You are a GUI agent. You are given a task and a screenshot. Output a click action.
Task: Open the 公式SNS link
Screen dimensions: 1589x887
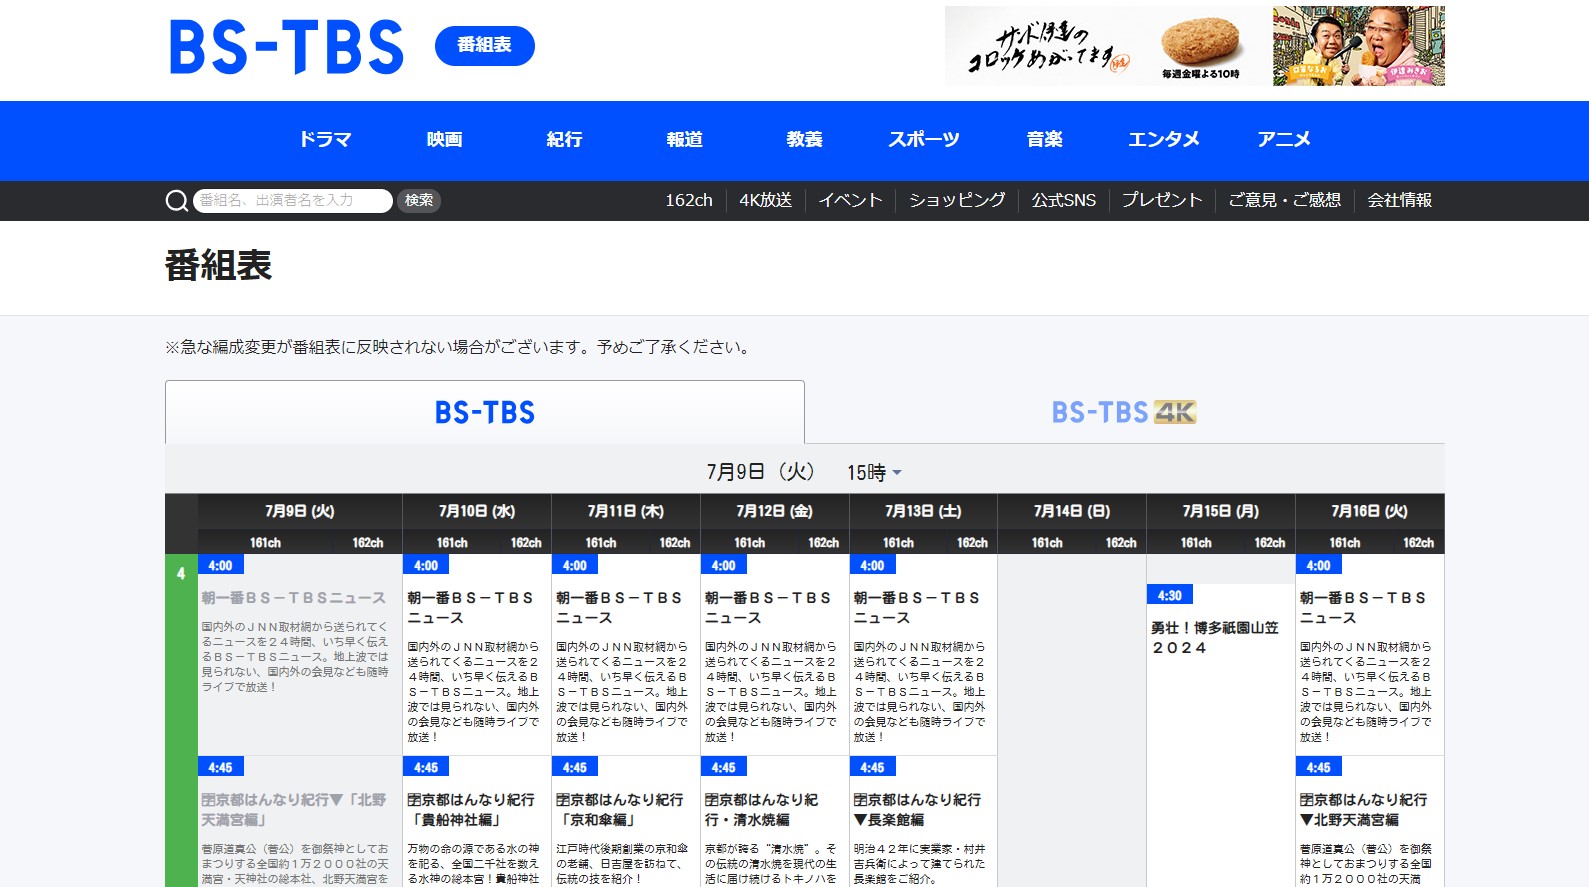[1064, 200]
